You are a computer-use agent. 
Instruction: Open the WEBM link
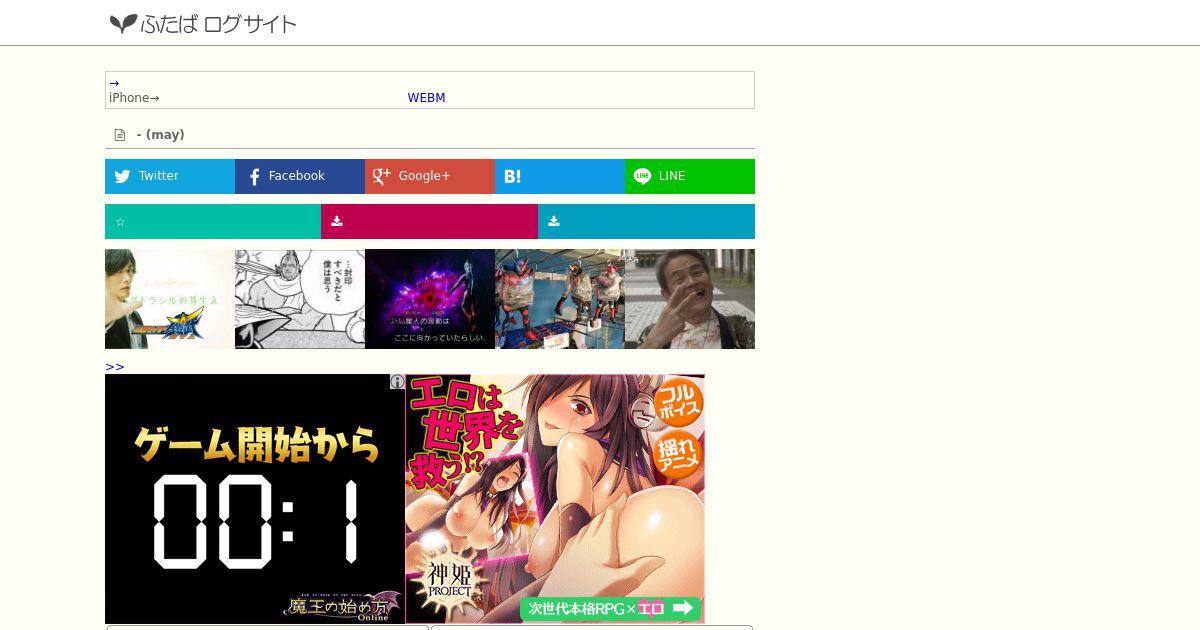click(426, 98)
